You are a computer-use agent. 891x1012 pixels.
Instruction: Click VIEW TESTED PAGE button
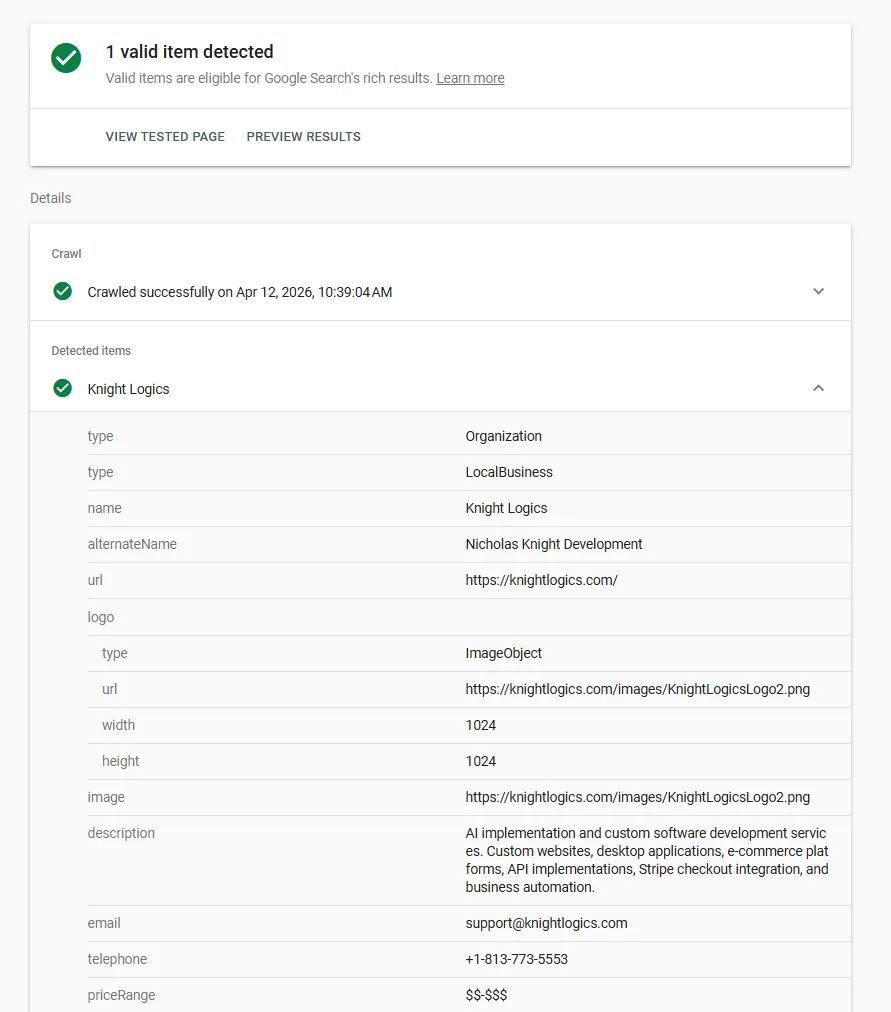165,137
